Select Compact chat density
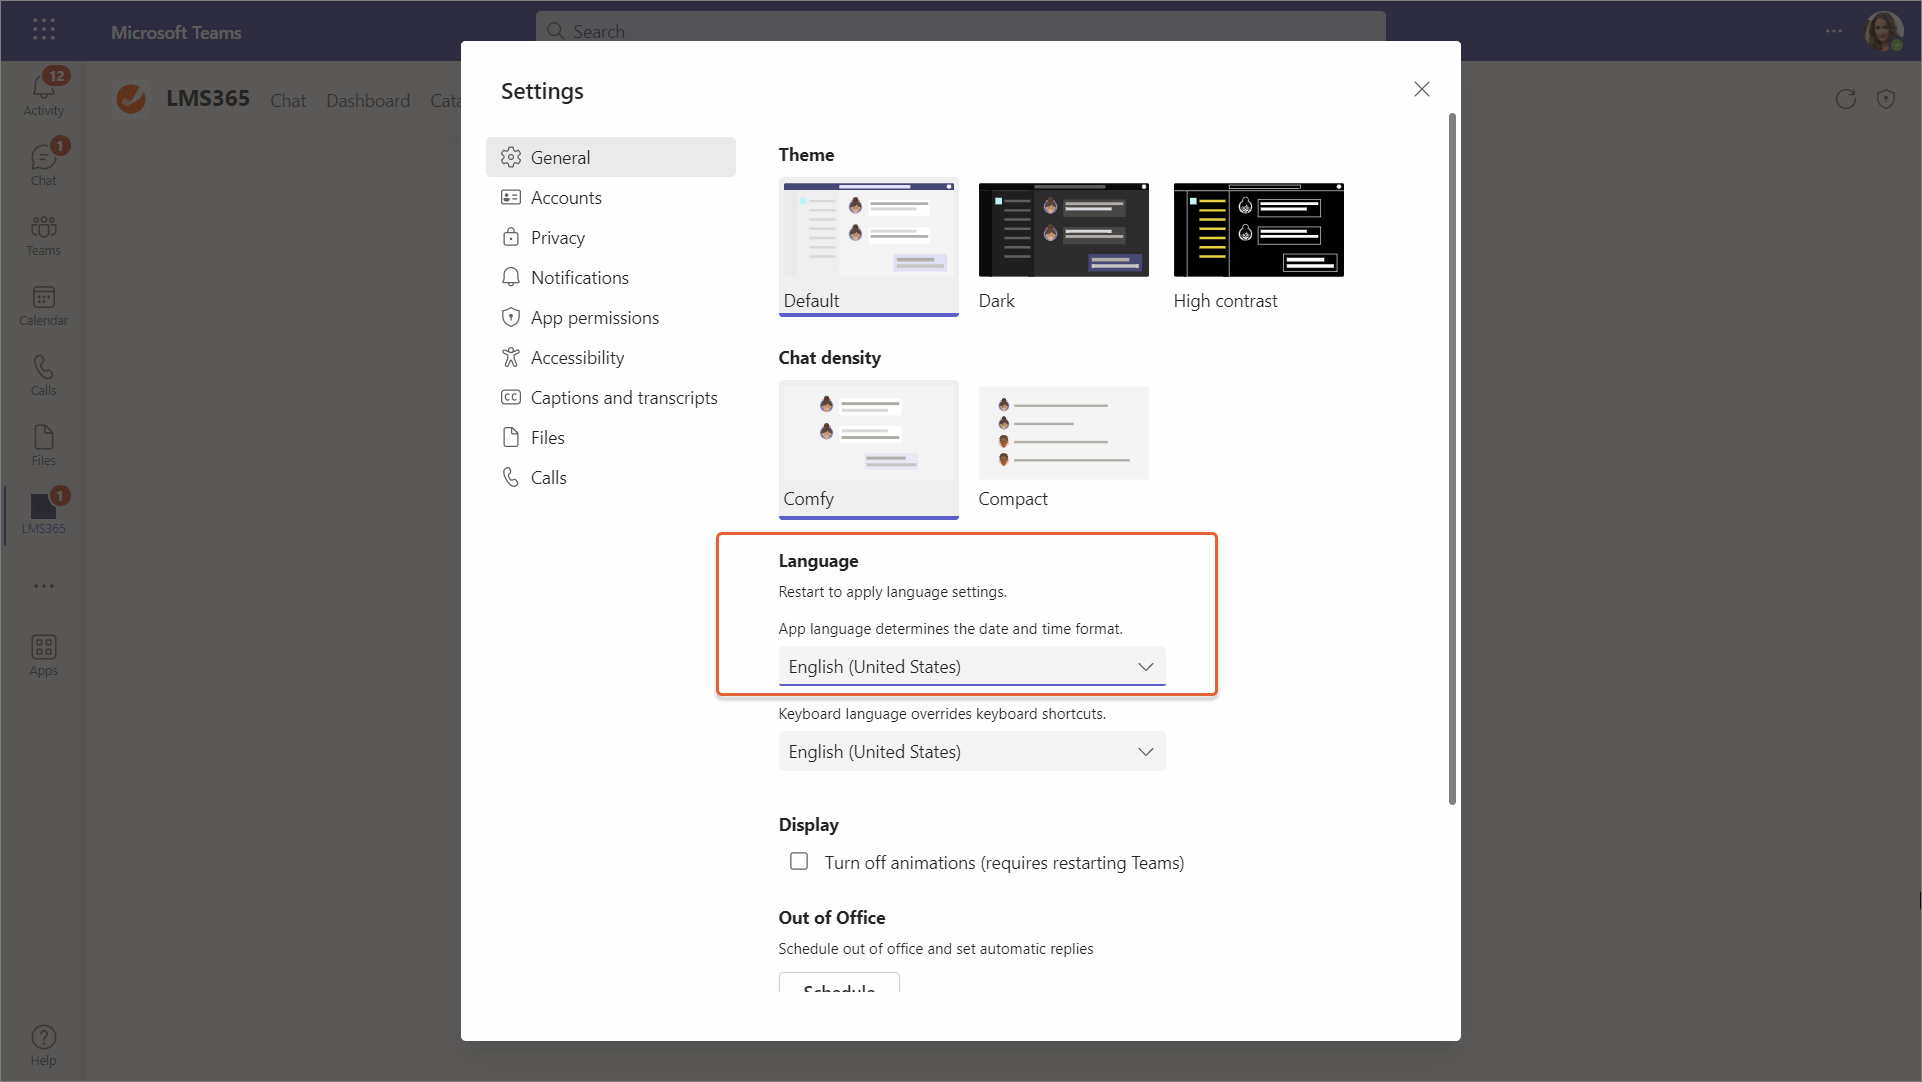The height and width of the screenshot is (1082, 1922). [1063, 433]
